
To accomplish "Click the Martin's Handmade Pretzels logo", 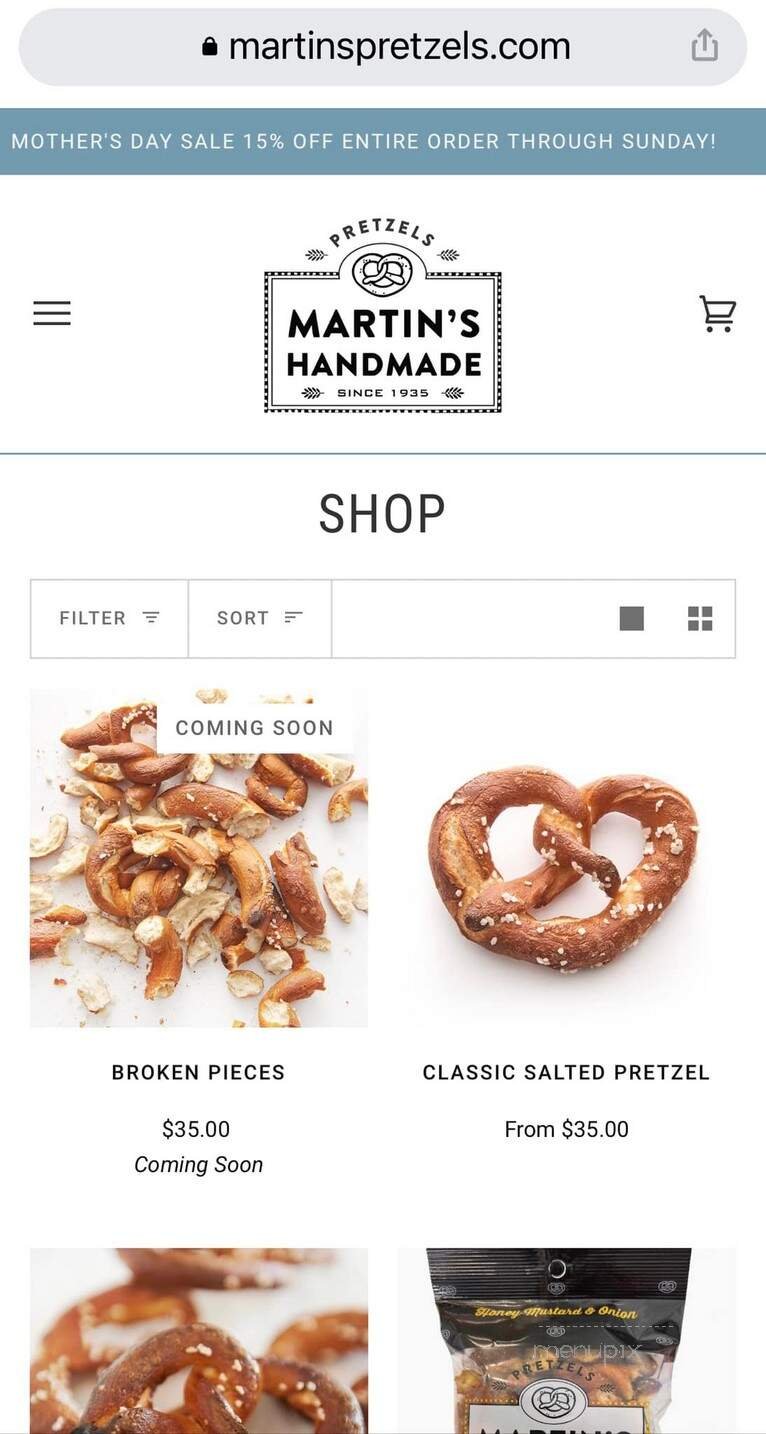I will 383,315.
